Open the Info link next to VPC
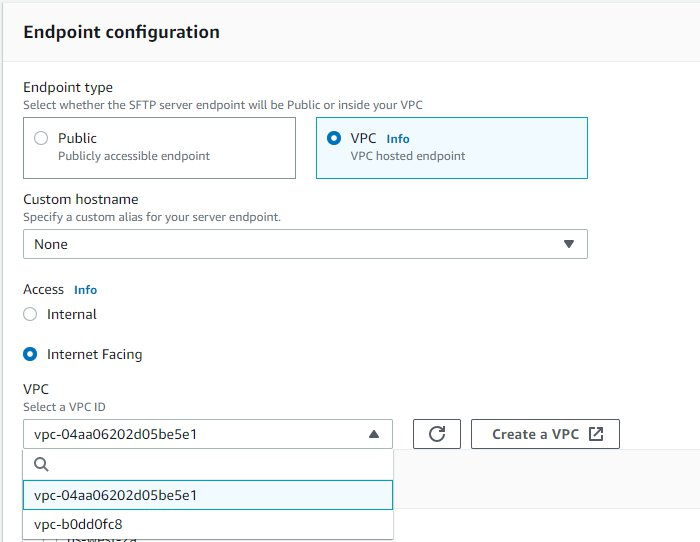The width and height of the screenshot is (700, 542). pyautogui.click(x=398, y=139)
